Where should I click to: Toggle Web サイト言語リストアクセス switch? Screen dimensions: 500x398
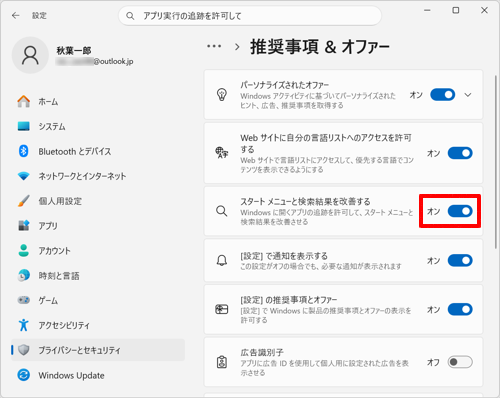(460, 153)
